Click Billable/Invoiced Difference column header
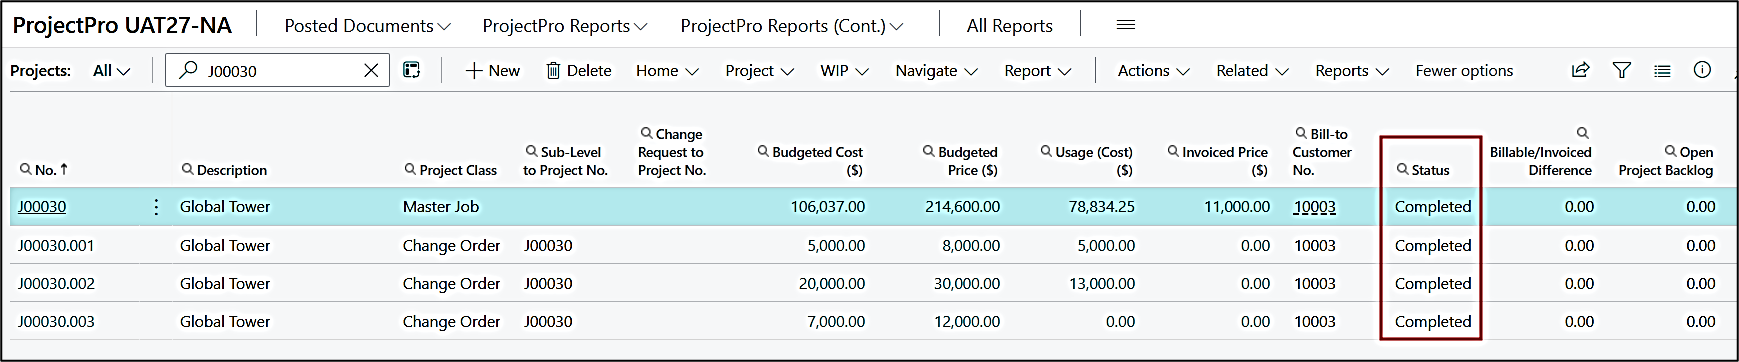The image size is (1739, 362). coord(1541,152)
